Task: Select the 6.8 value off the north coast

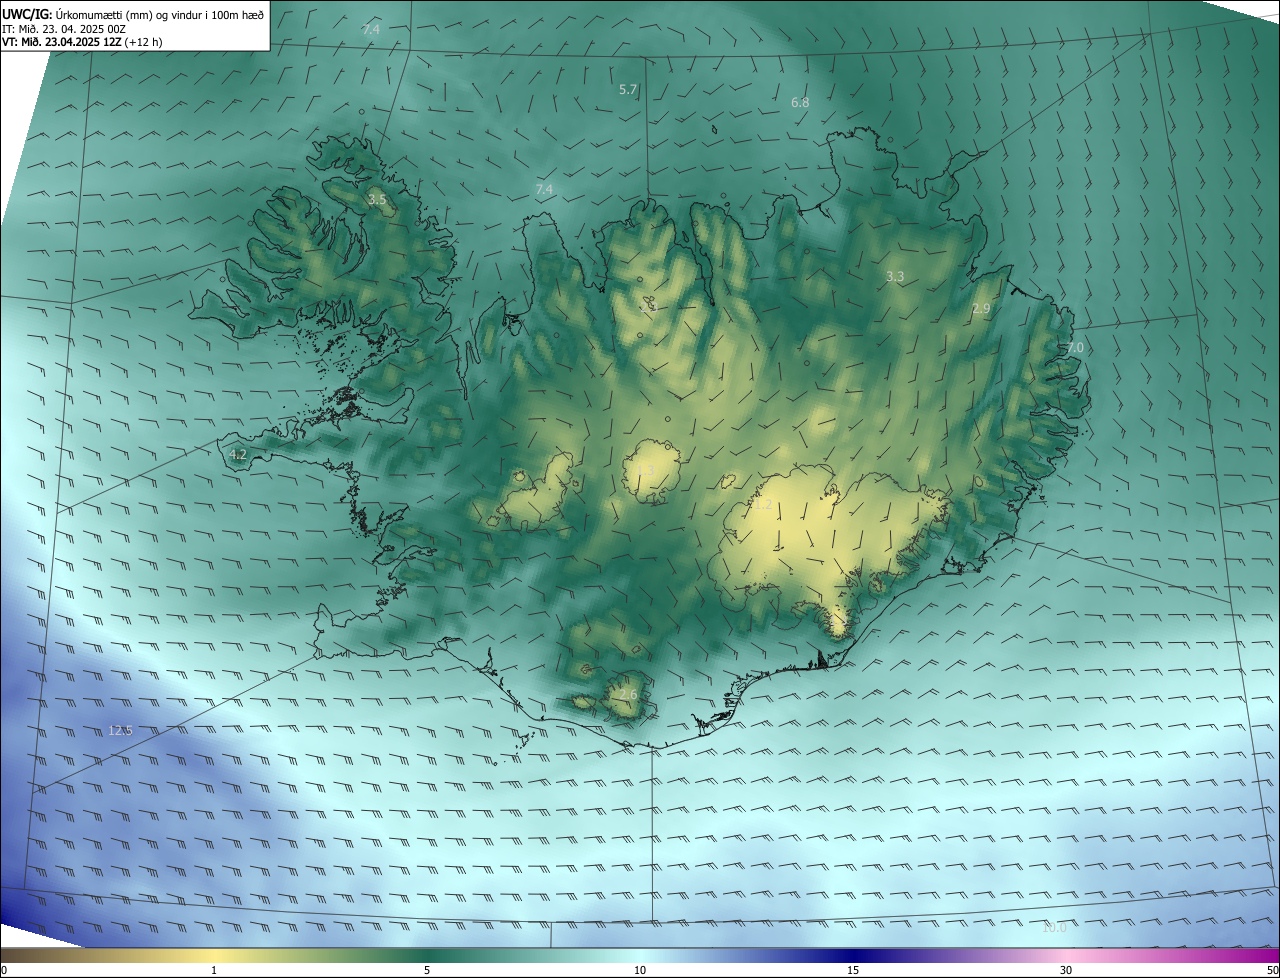Action: pos(800,103)
